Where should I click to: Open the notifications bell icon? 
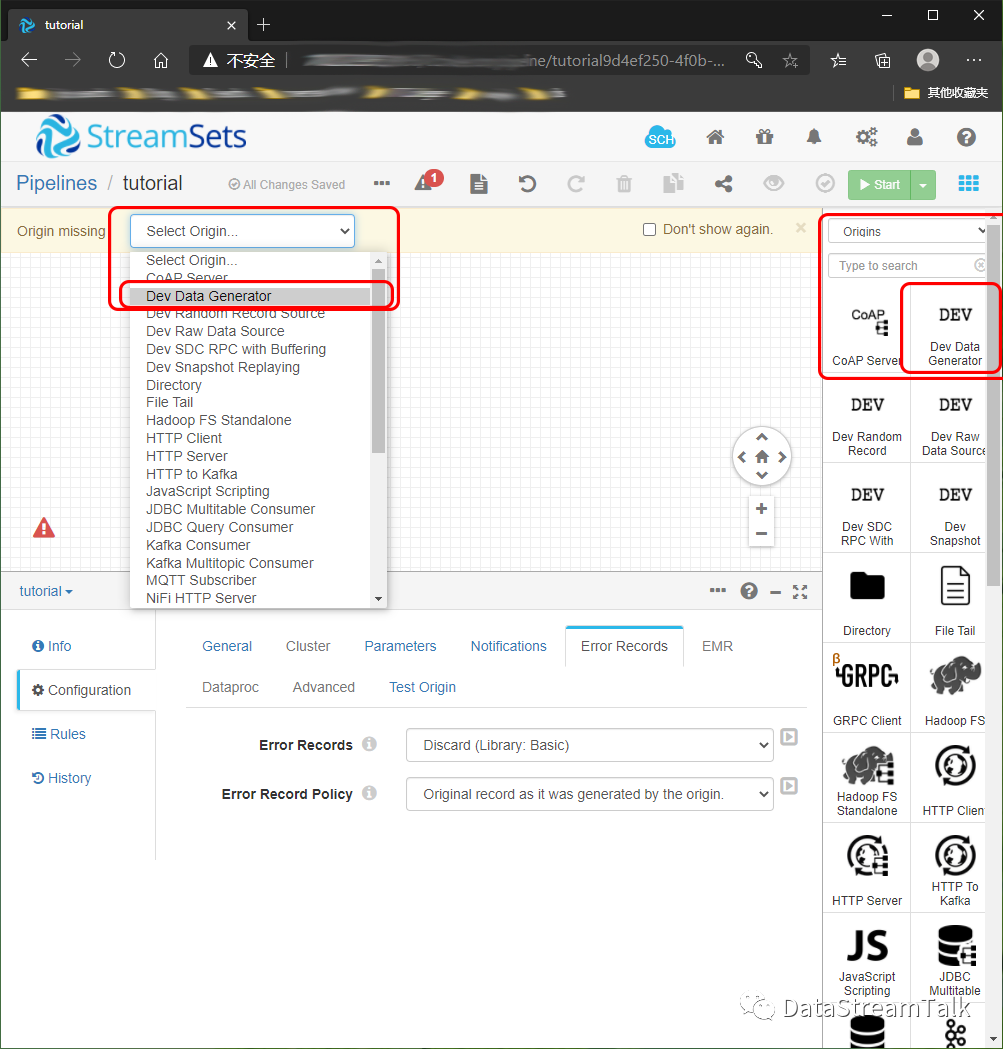[x=814, y=138]
